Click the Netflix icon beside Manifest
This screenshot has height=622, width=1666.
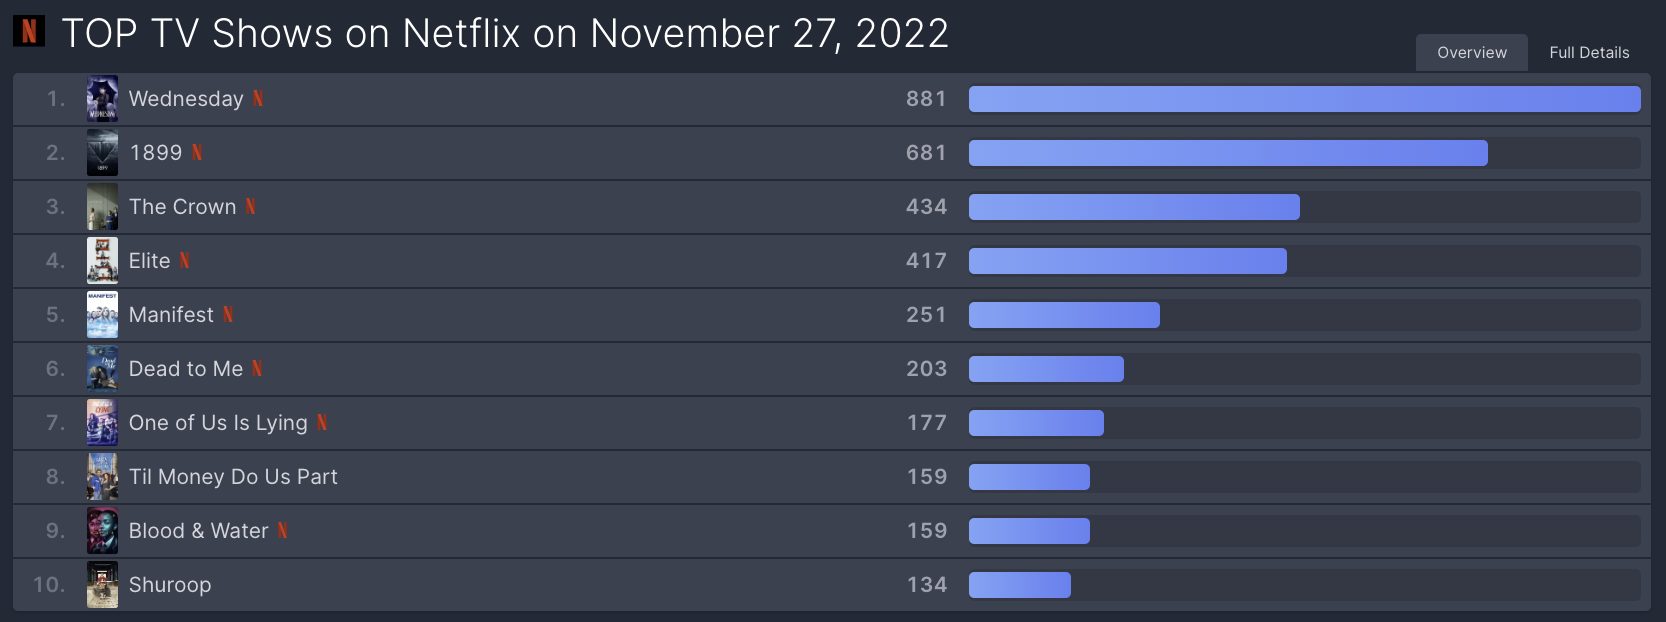click(228, 314)
